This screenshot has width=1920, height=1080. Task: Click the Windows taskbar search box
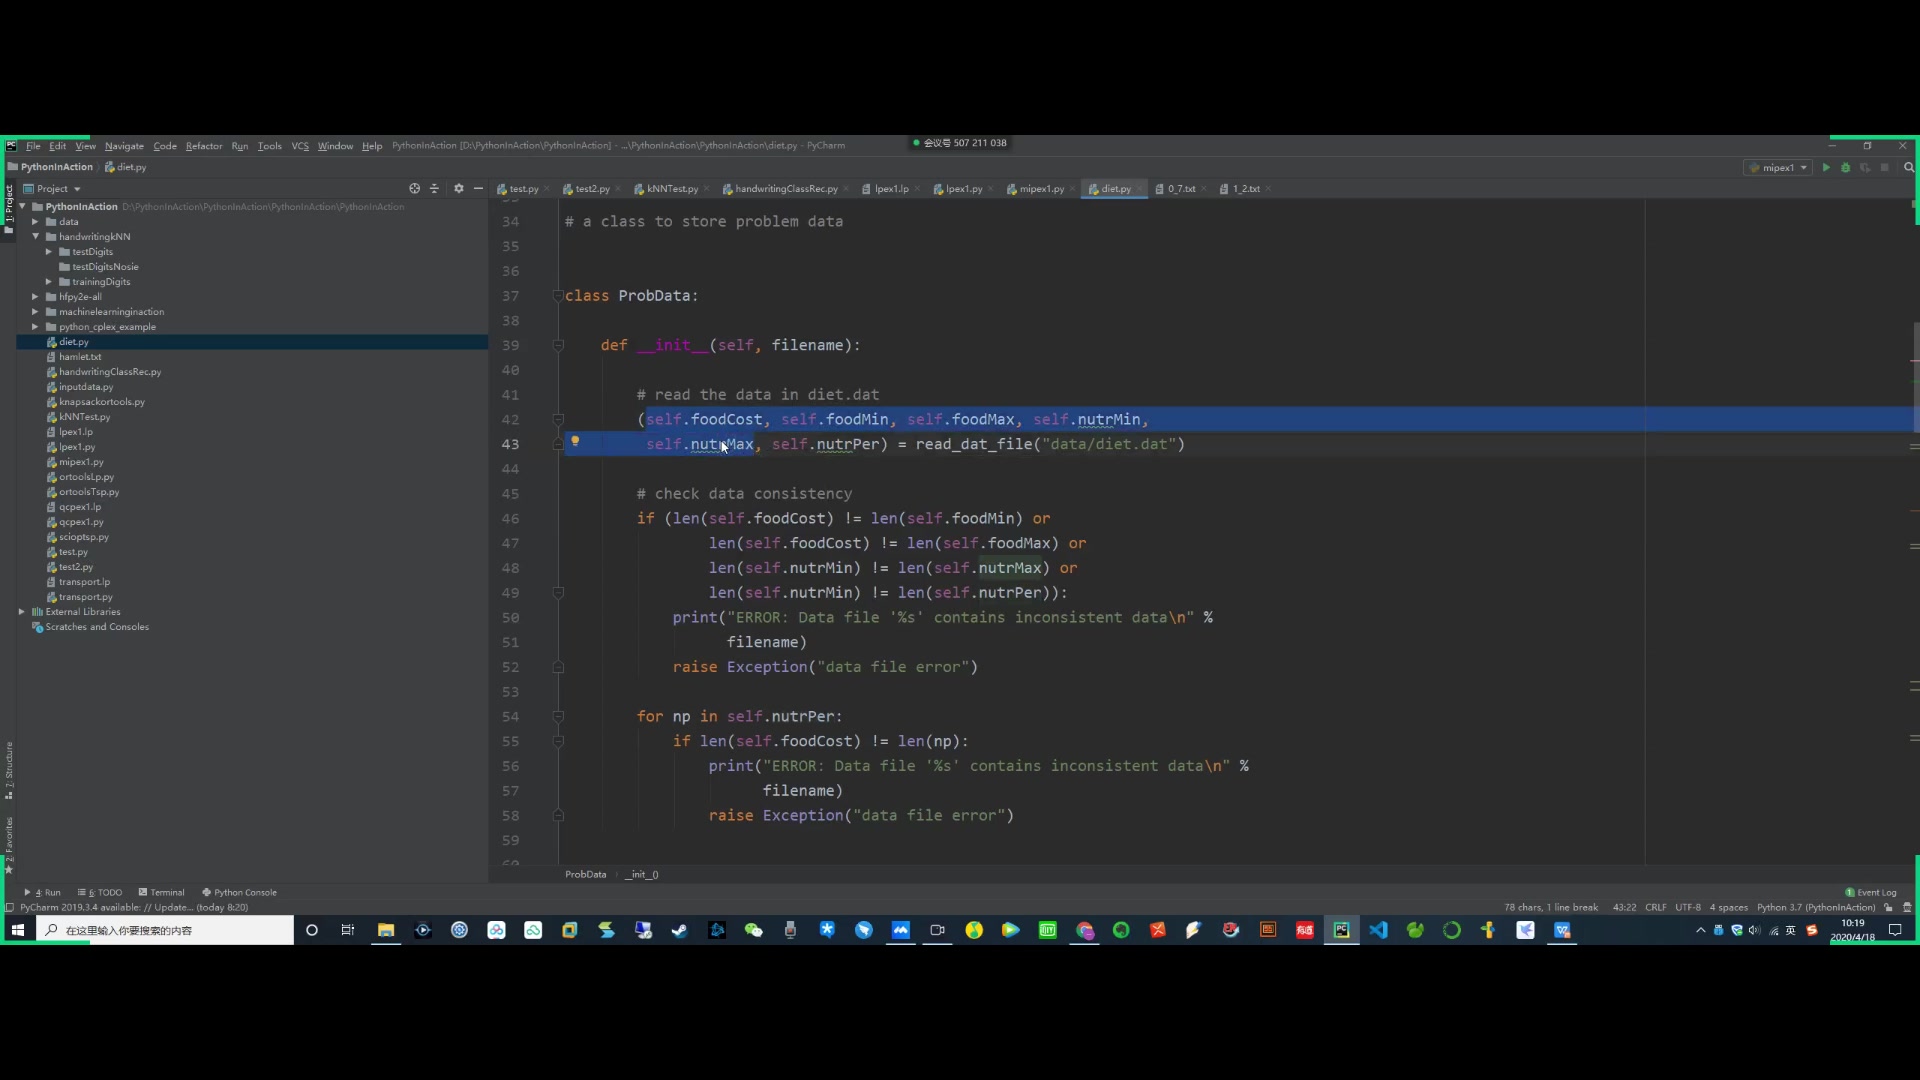pos(165,930)
